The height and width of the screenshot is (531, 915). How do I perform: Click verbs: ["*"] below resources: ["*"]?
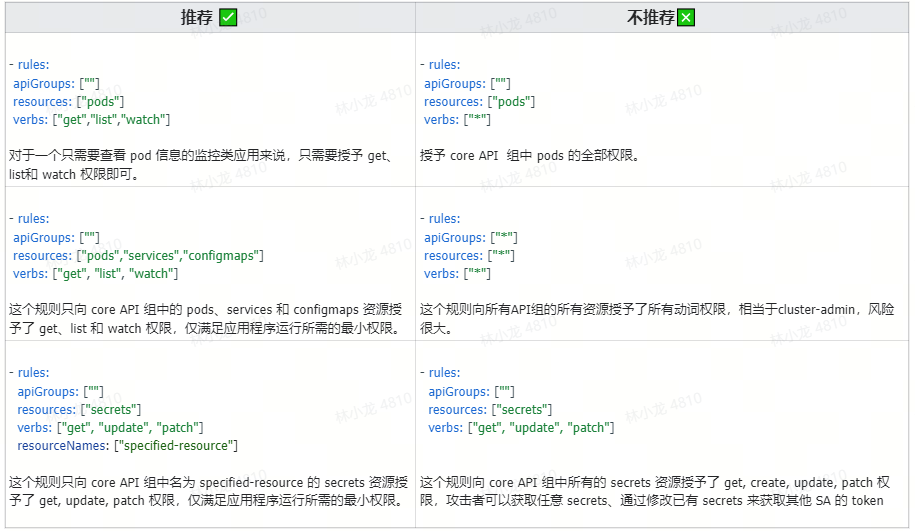click(x=457, y=274)
